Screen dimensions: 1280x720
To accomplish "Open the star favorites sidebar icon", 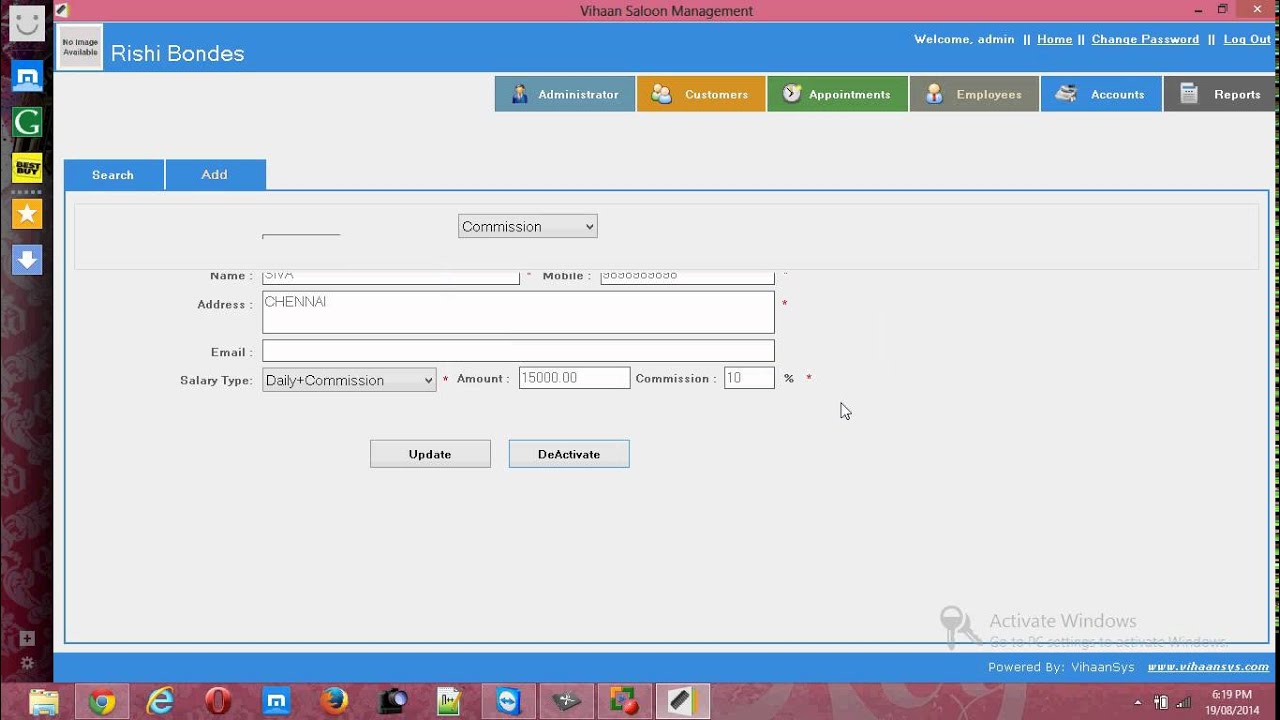I will pos(27,214).
